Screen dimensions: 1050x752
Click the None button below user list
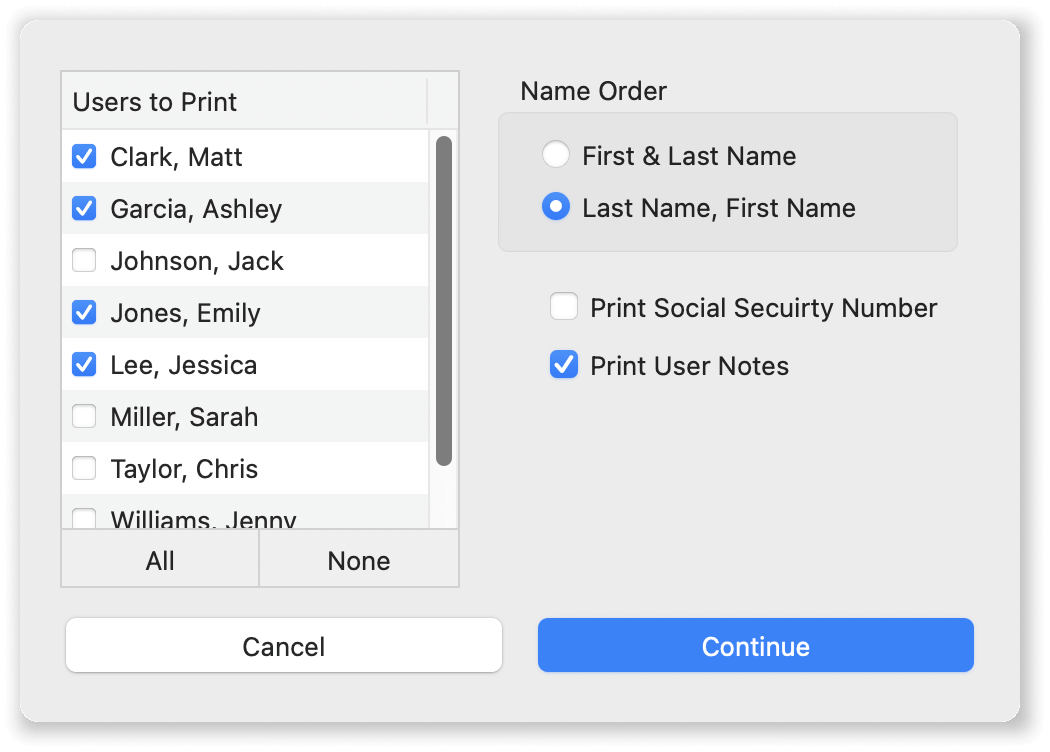[x=359, y=560]
